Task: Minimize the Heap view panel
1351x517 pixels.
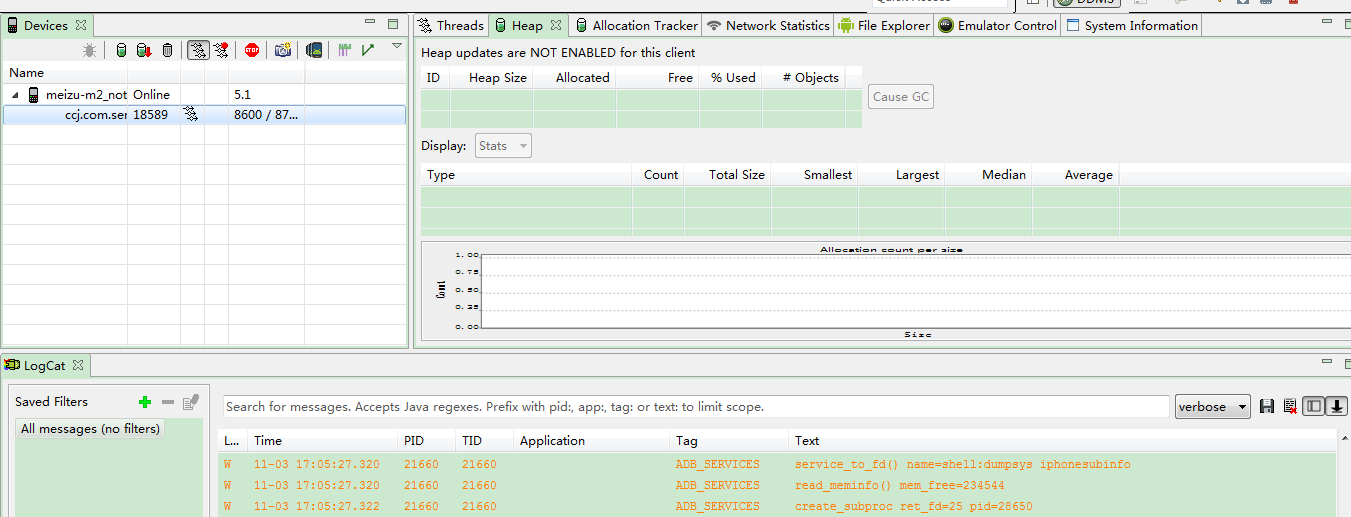Action: point(1326,20)
